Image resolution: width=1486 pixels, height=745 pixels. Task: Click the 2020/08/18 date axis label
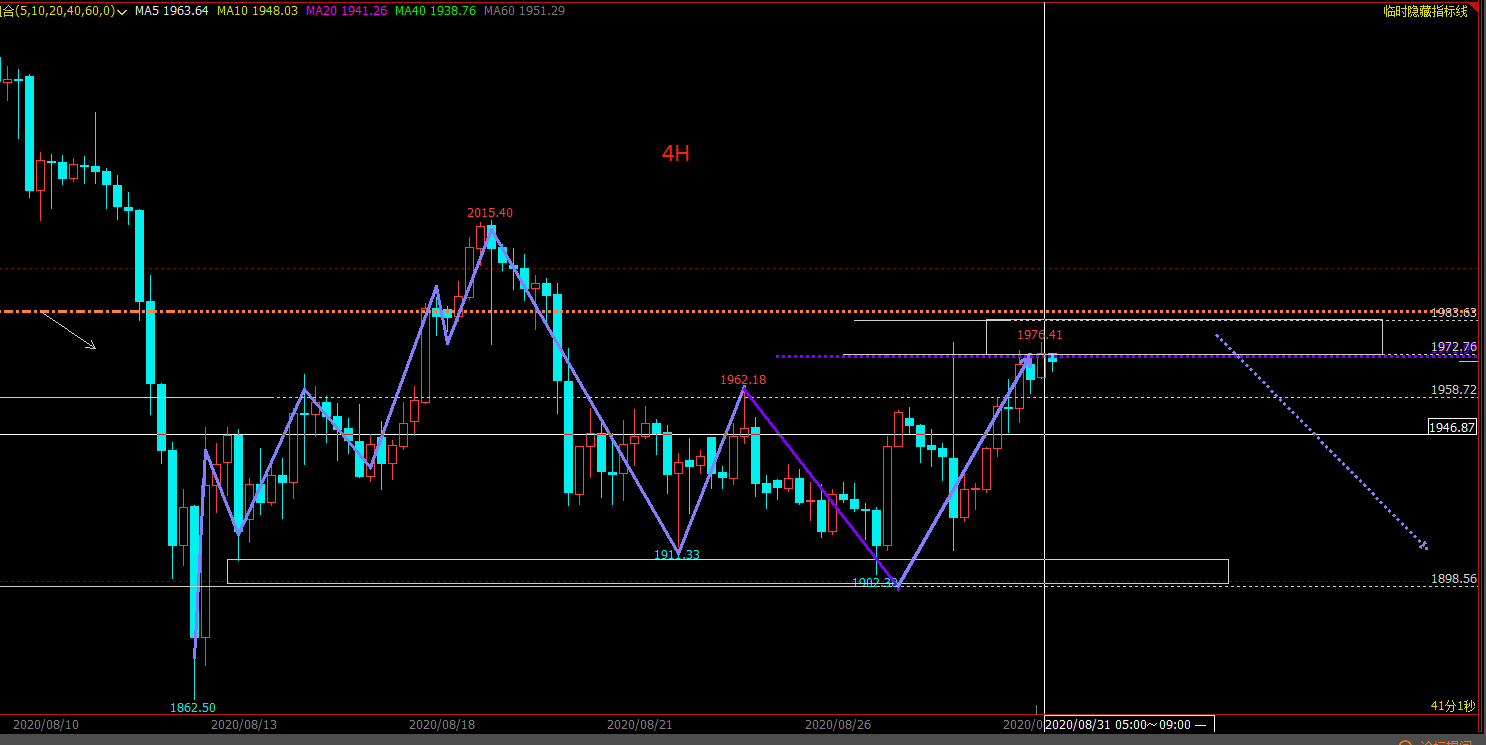pos(442,724)
